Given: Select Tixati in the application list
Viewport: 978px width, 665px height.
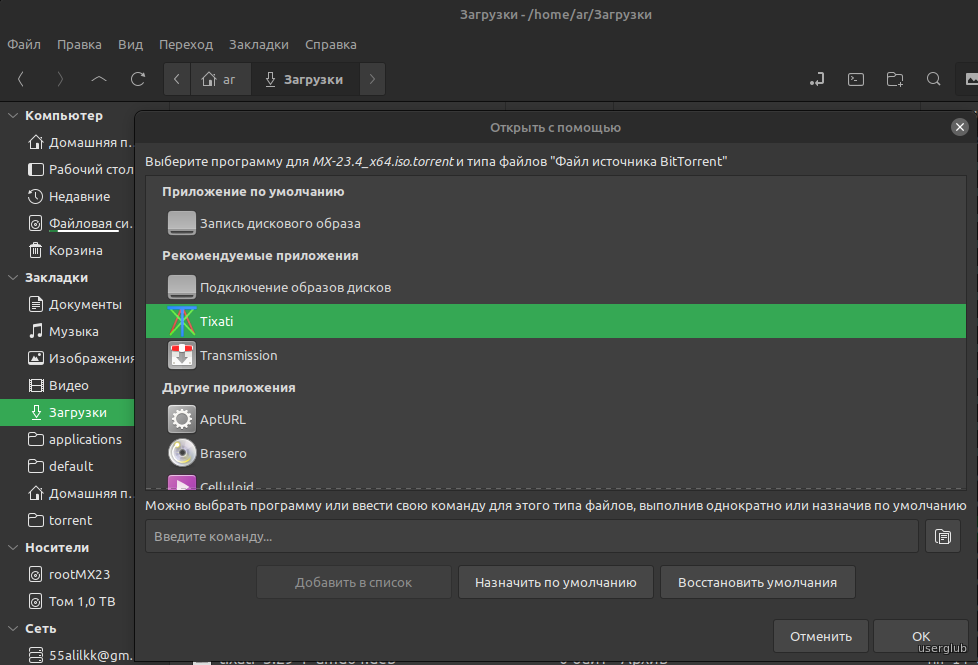Looking at the screenshot, I should point(556,321).
